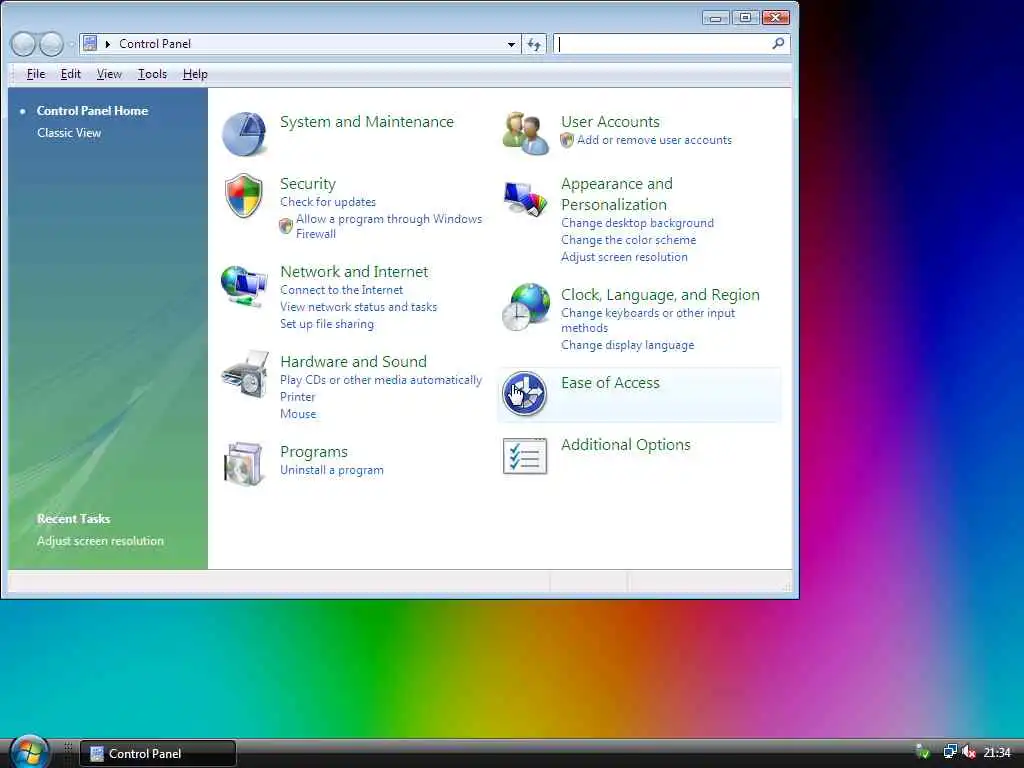Open the File menu
1024x768 pixels.
(36, 74)
